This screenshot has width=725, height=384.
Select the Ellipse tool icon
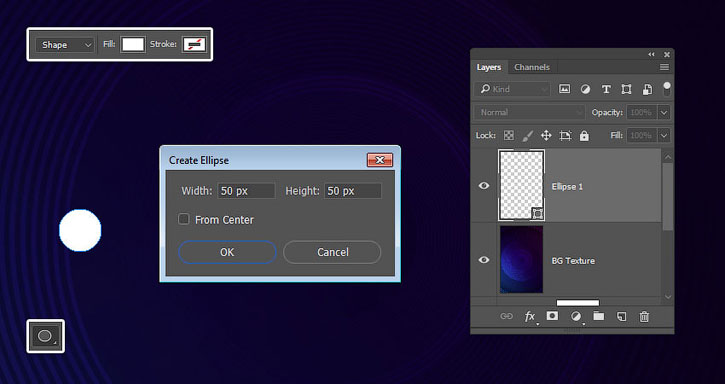[45, 336]
